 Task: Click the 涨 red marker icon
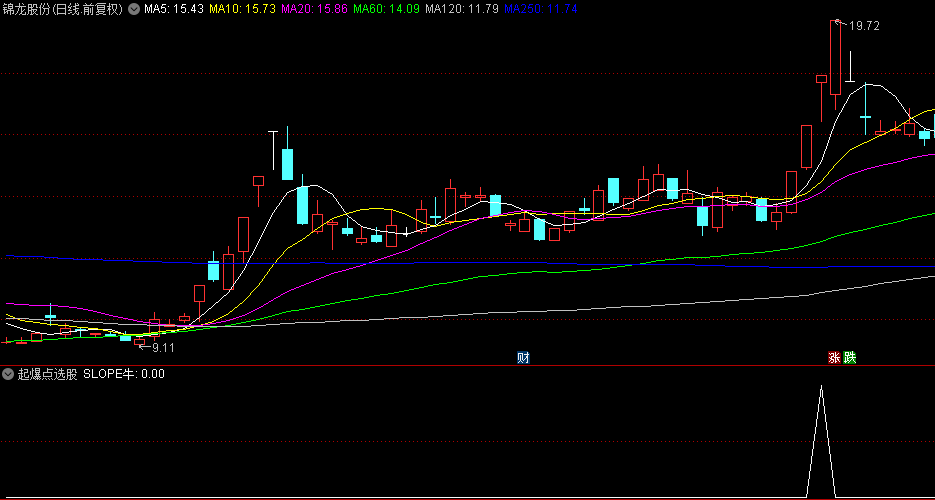(834, 358)
